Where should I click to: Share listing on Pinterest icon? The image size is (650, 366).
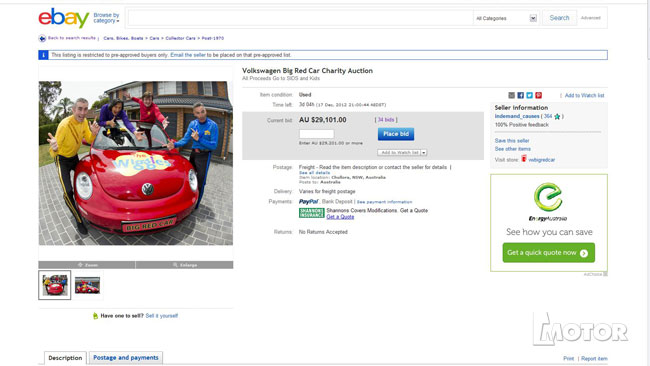coord(538,95)
